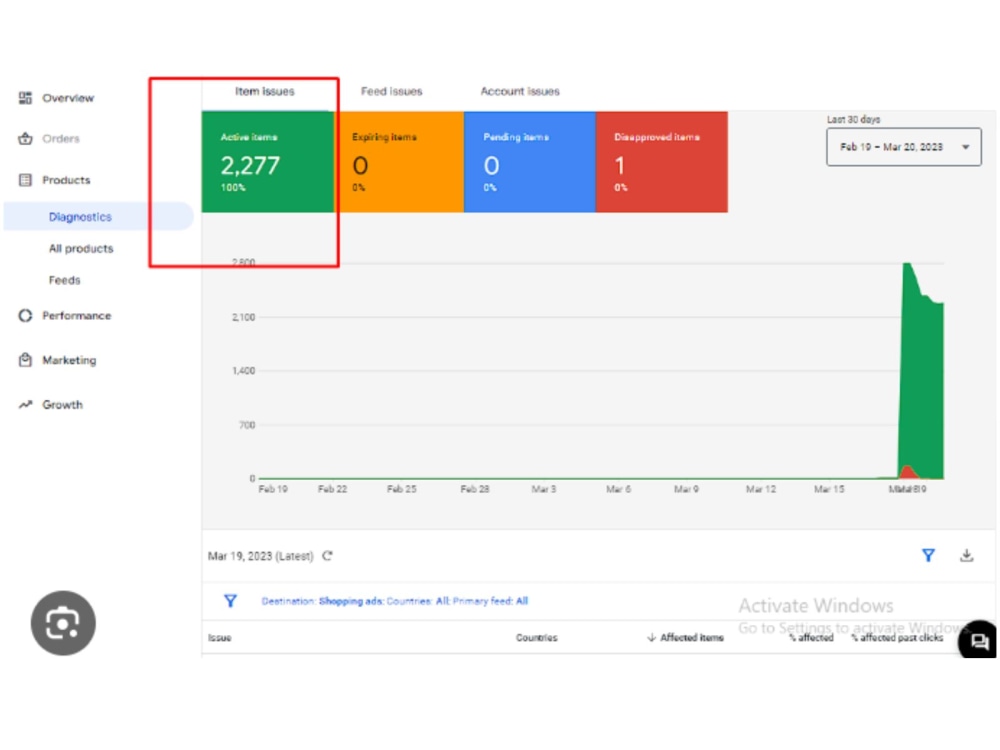Open Overview in the sidebar
The height and width of the screenshot is (750, 1000).
pyautogui.click(x=68, y=98)
